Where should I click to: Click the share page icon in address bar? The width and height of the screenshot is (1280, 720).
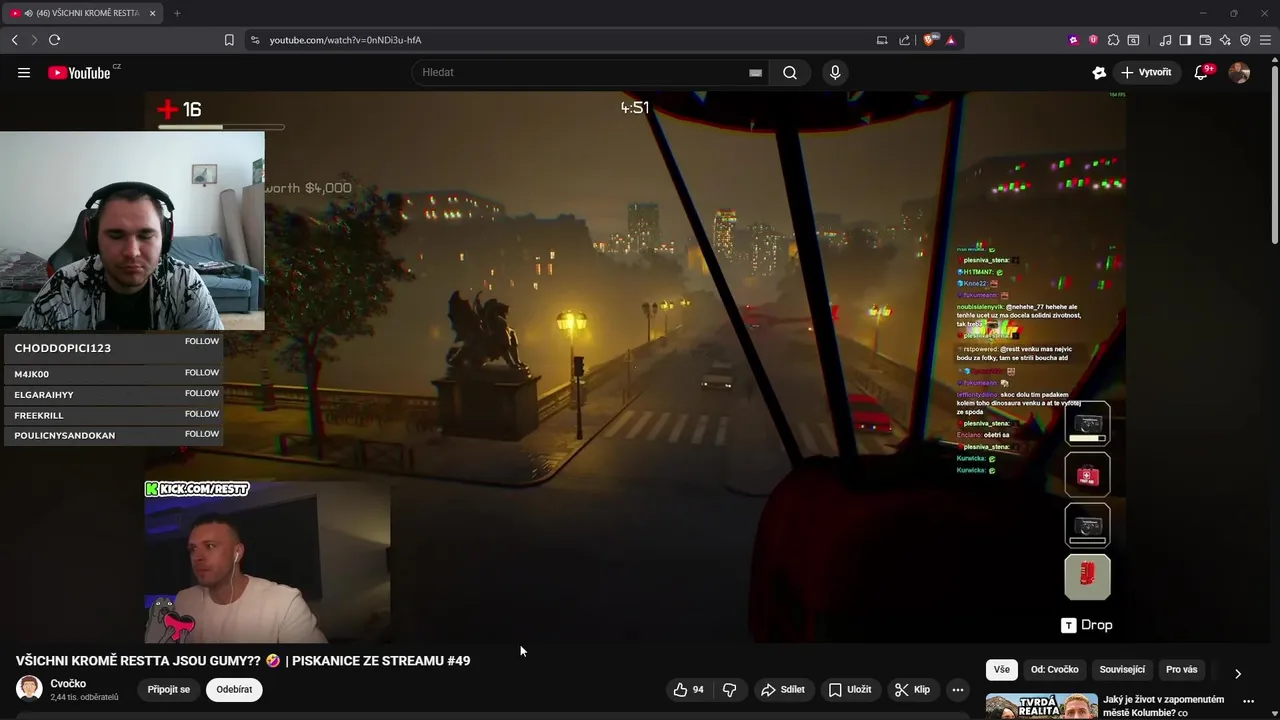pyautogui.click(x=905, y=40)
